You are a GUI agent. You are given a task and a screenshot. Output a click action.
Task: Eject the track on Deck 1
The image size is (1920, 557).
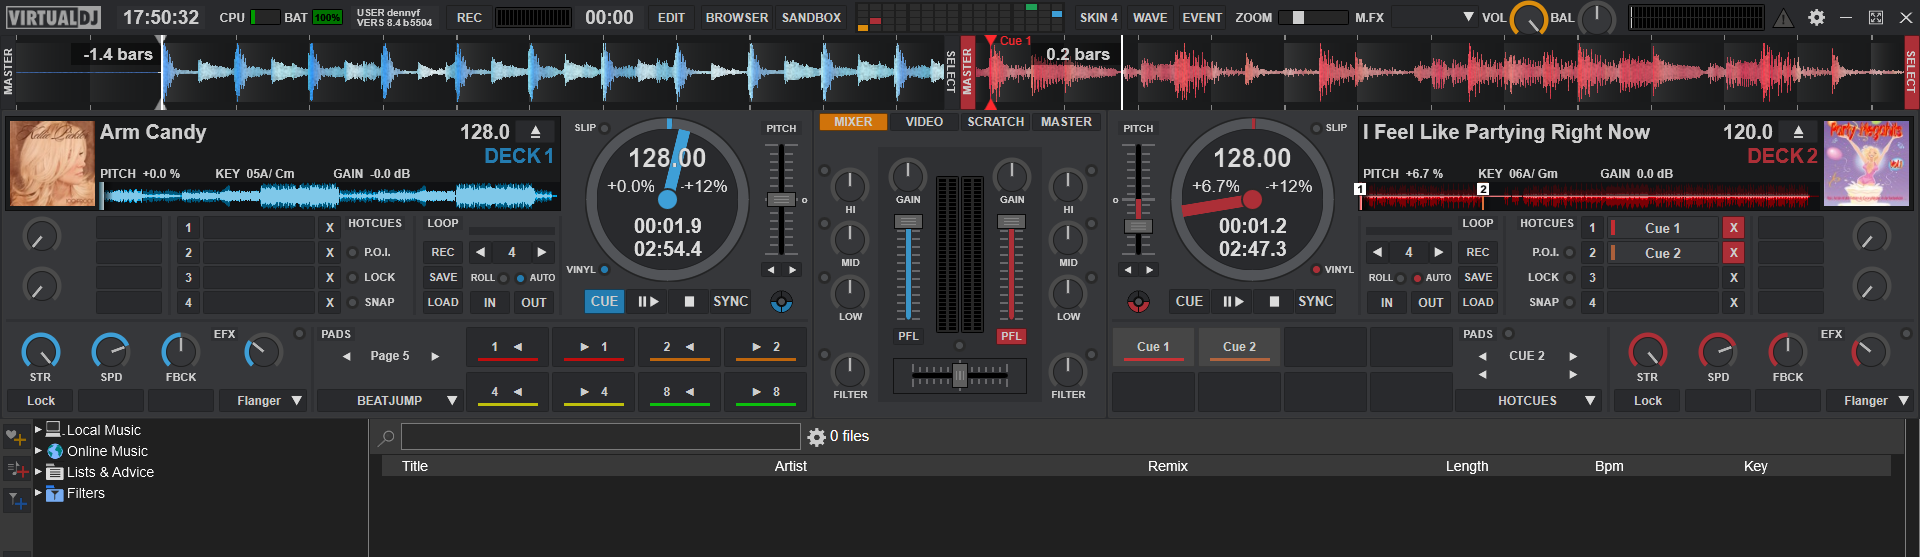[536, 132]
